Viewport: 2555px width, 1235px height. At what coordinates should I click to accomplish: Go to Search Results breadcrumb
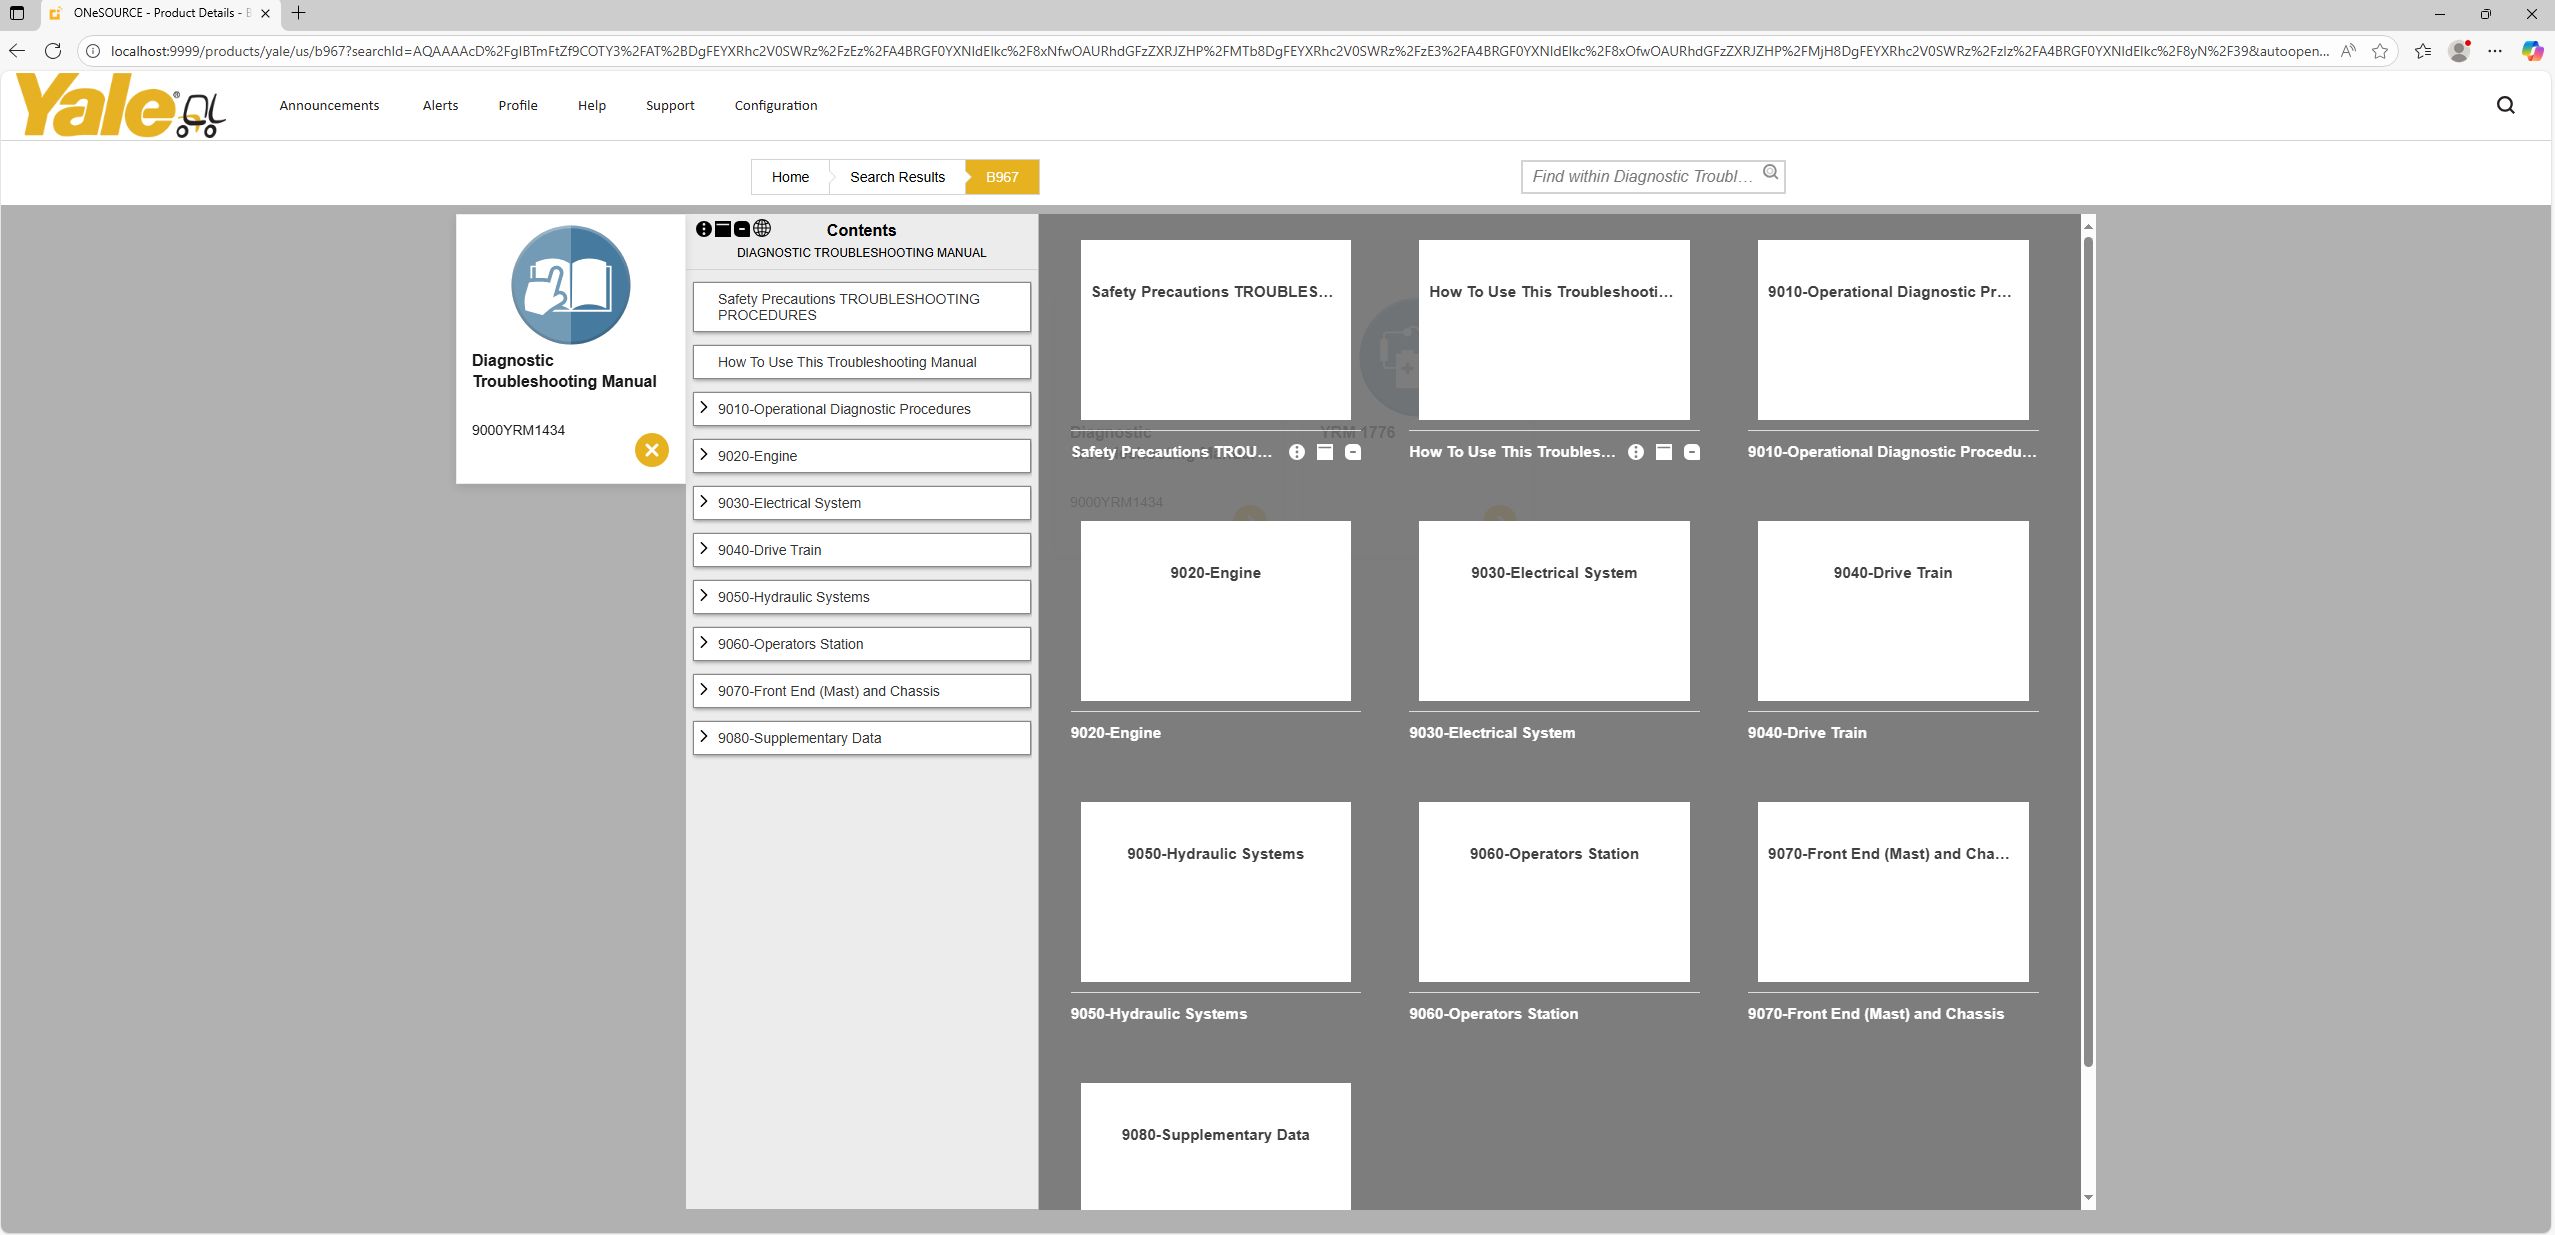(x=897, y=177)
